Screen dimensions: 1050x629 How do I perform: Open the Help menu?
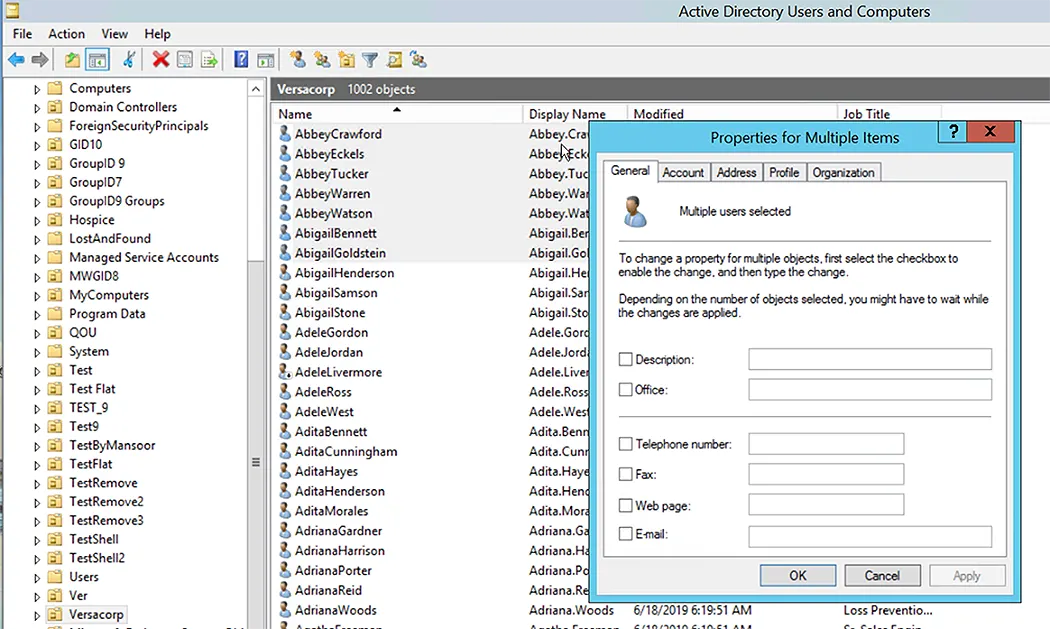(157, 33)
